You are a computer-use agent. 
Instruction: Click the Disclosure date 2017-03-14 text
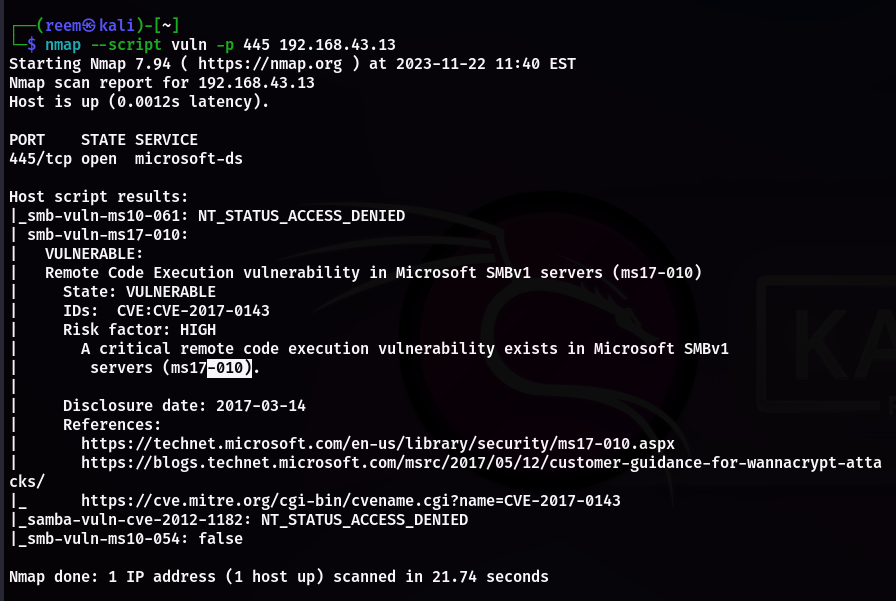[184, 406]
